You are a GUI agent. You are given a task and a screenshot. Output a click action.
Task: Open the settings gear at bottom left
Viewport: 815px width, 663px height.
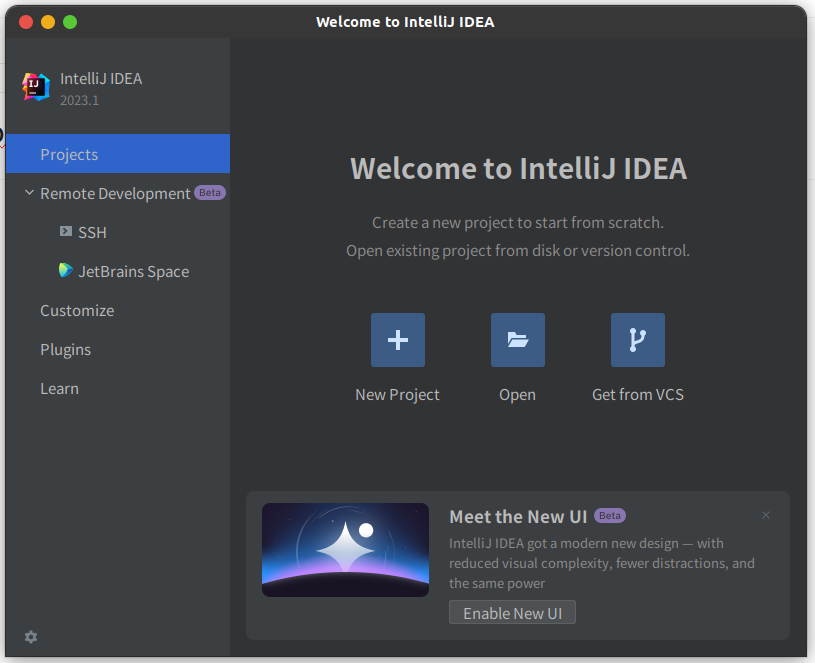pos(30,637)
